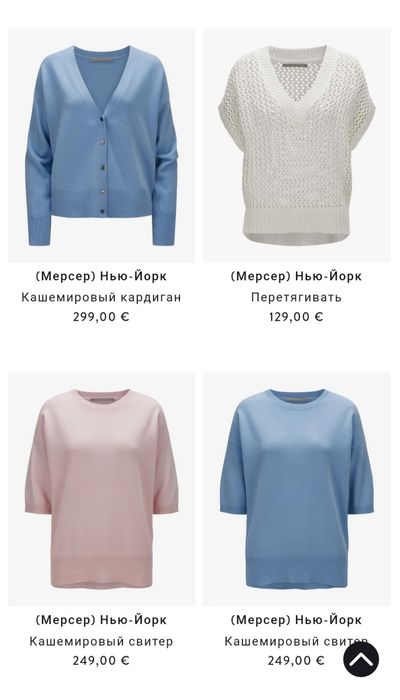Click the button row on the blue cardigan
Viewport: 400px width, 700px height.
coord(102,164)
